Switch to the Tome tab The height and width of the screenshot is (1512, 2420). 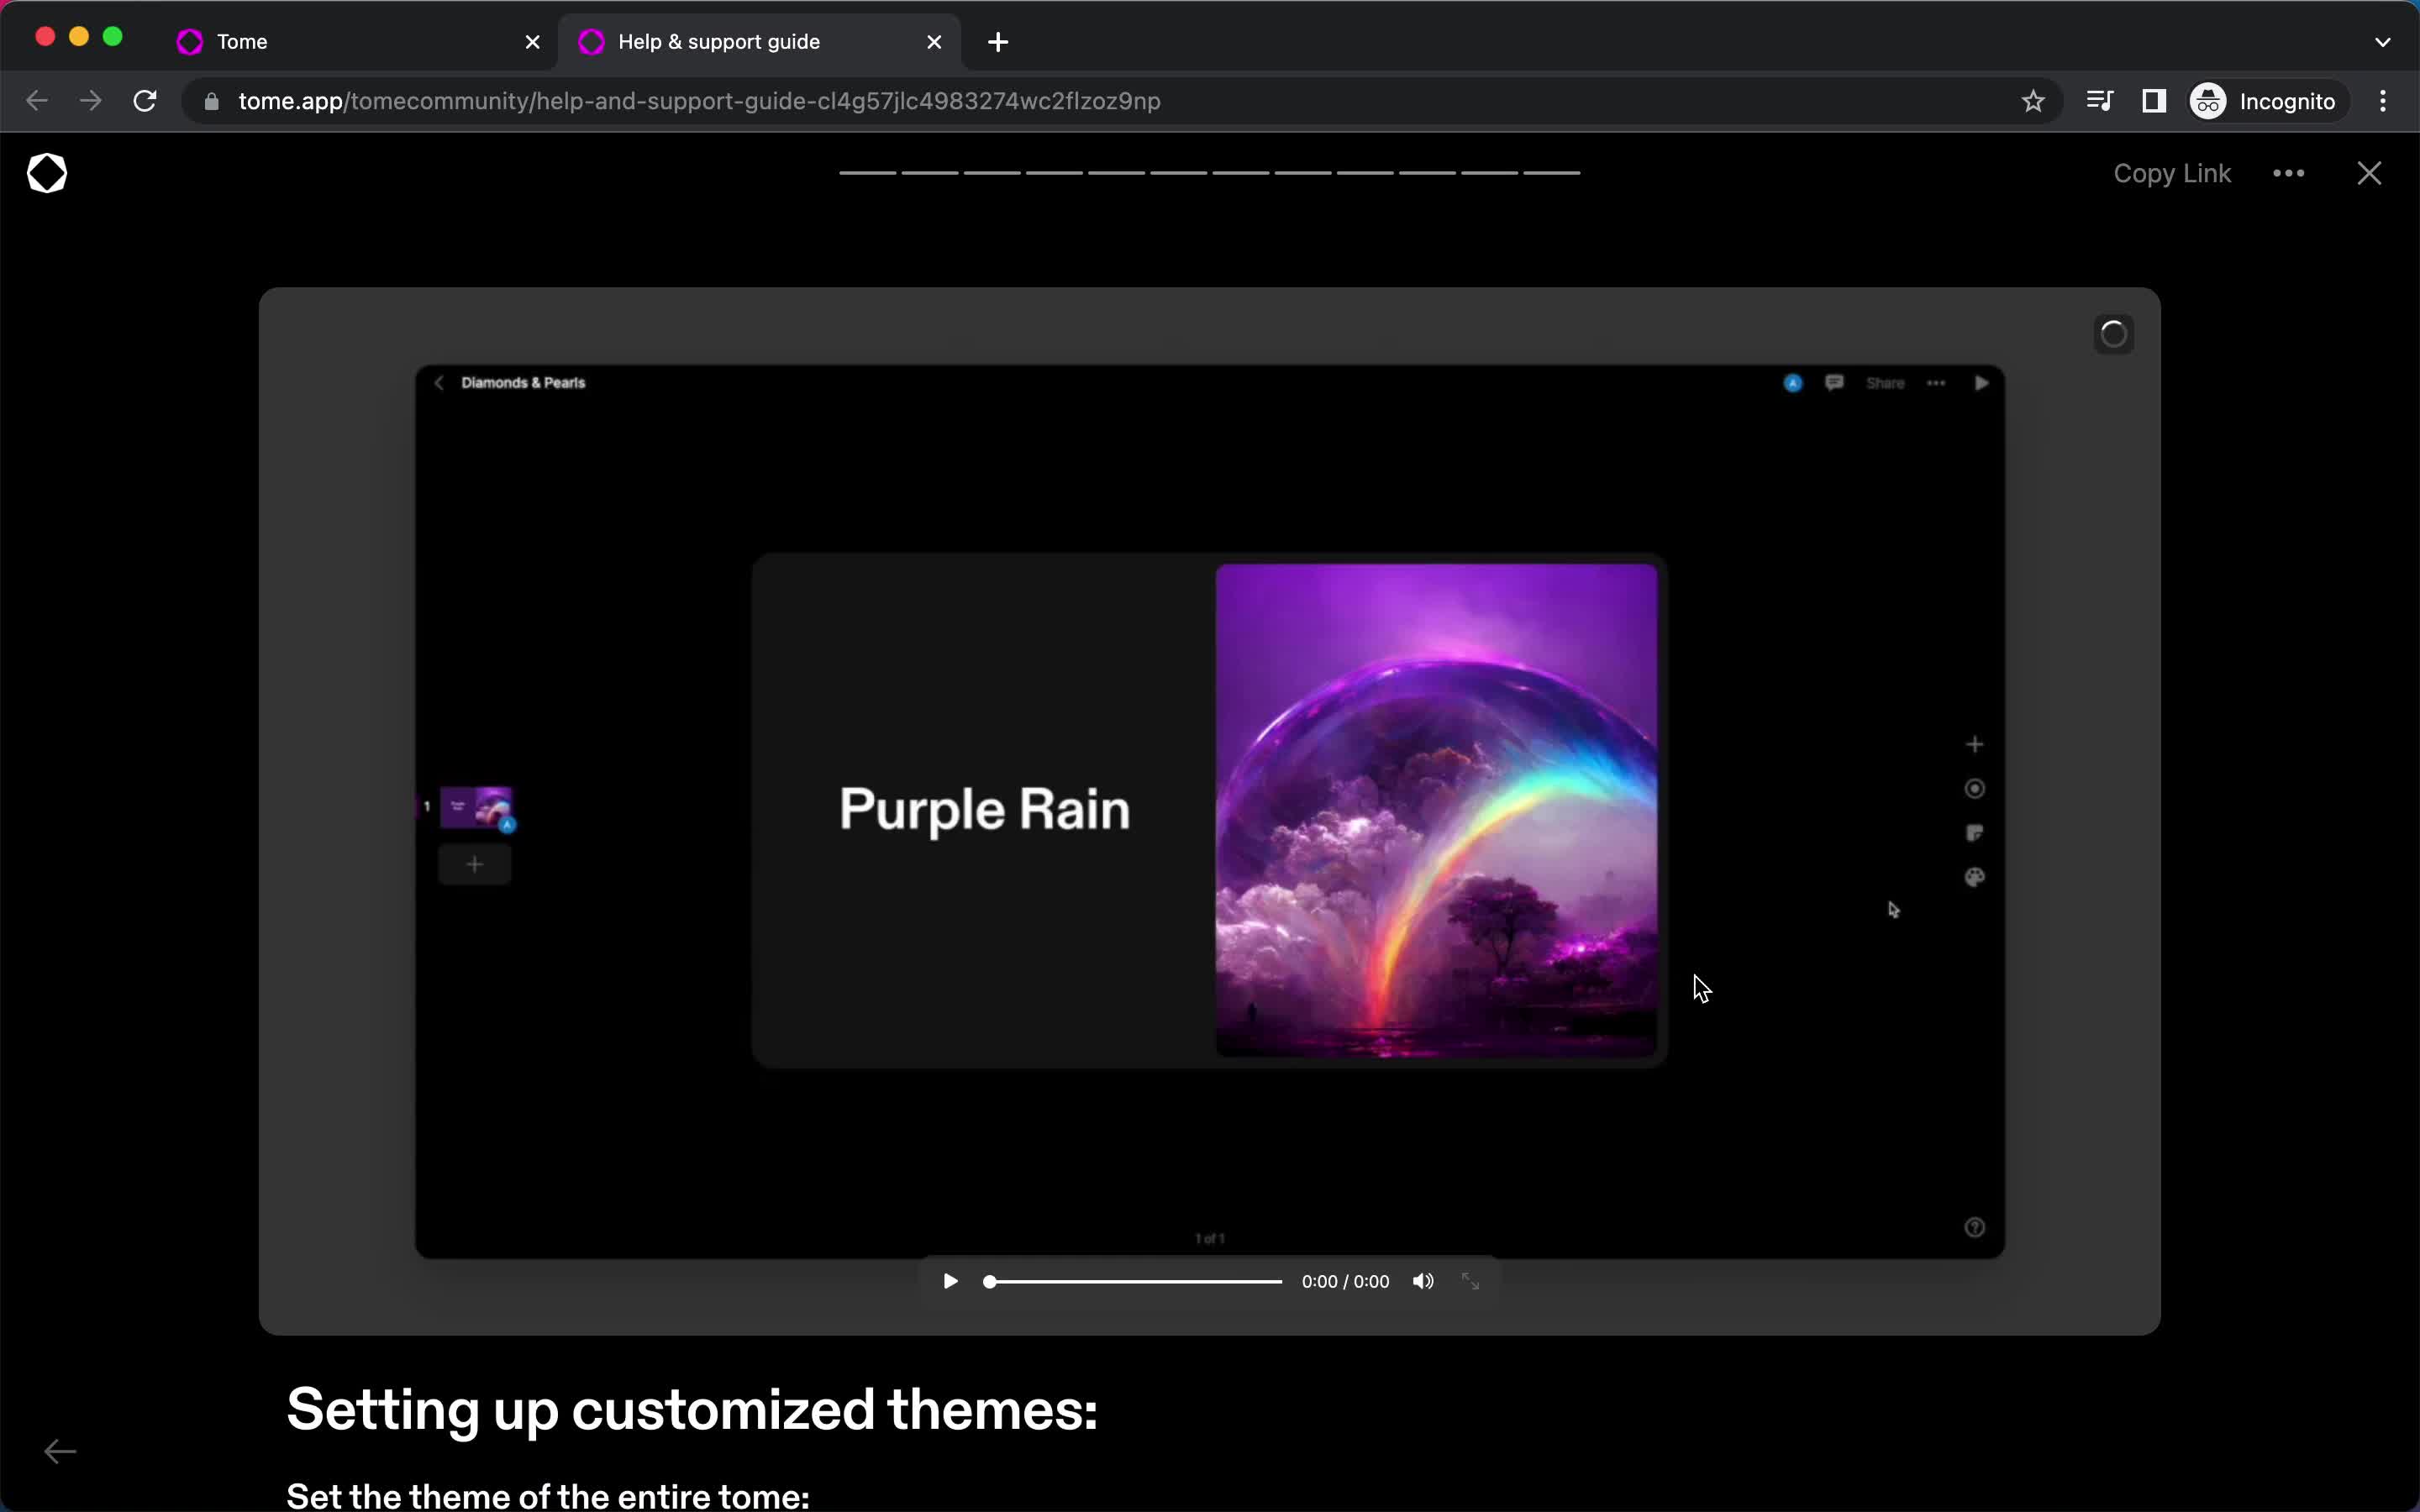pos(360,42)
